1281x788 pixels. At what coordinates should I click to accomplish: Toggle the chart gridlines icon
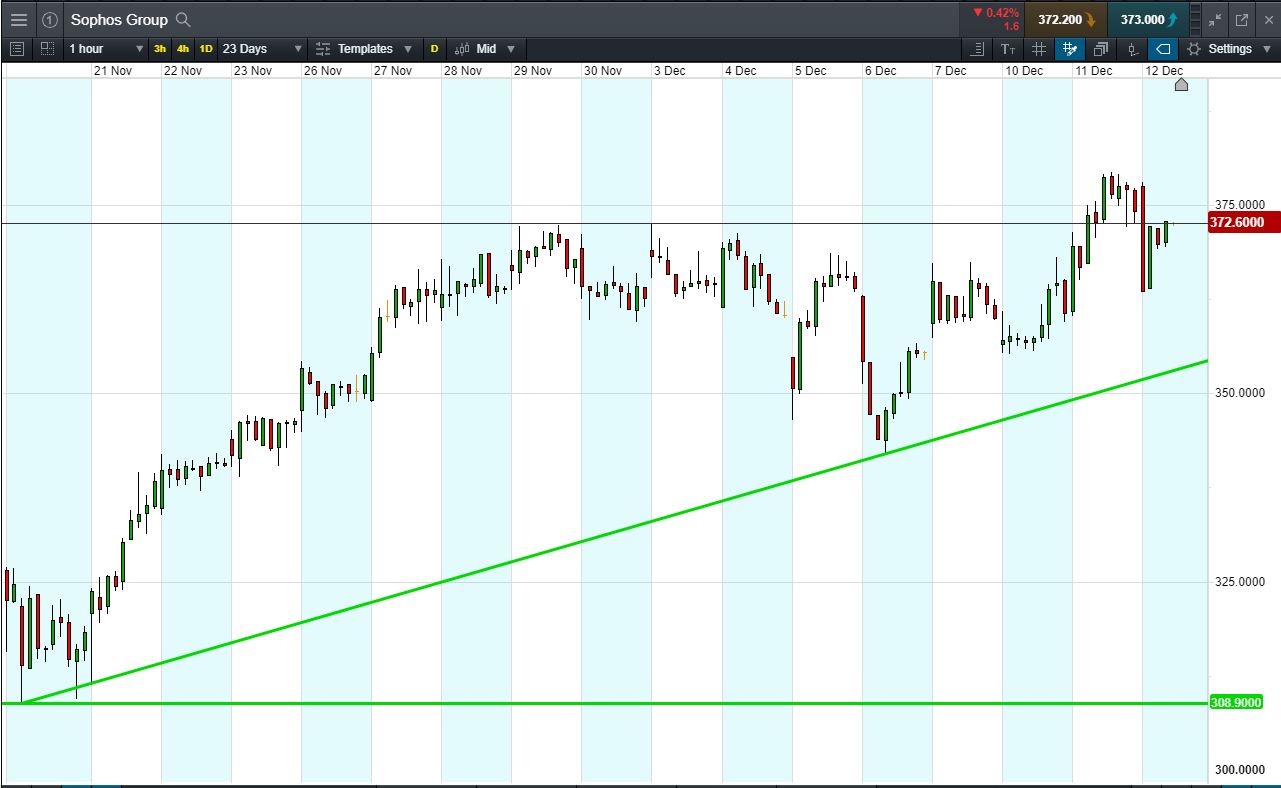click(1039, 49)
